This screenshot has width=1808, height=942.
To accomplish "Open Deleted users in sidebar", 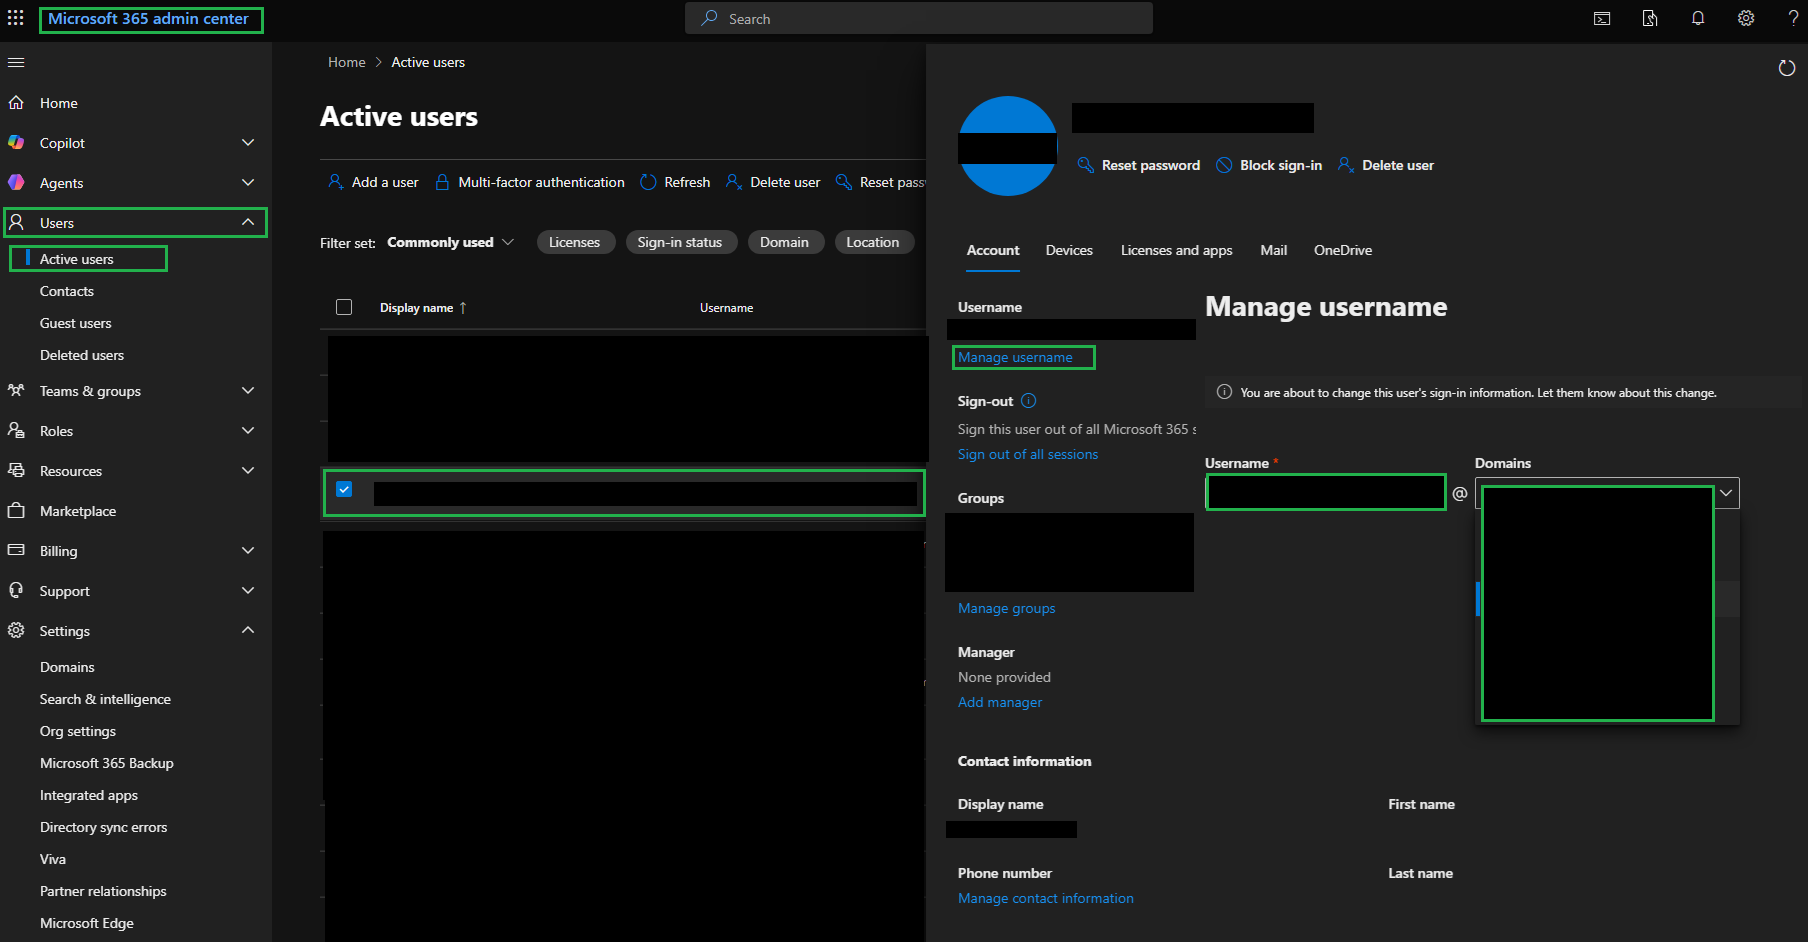I will [82, 355].
